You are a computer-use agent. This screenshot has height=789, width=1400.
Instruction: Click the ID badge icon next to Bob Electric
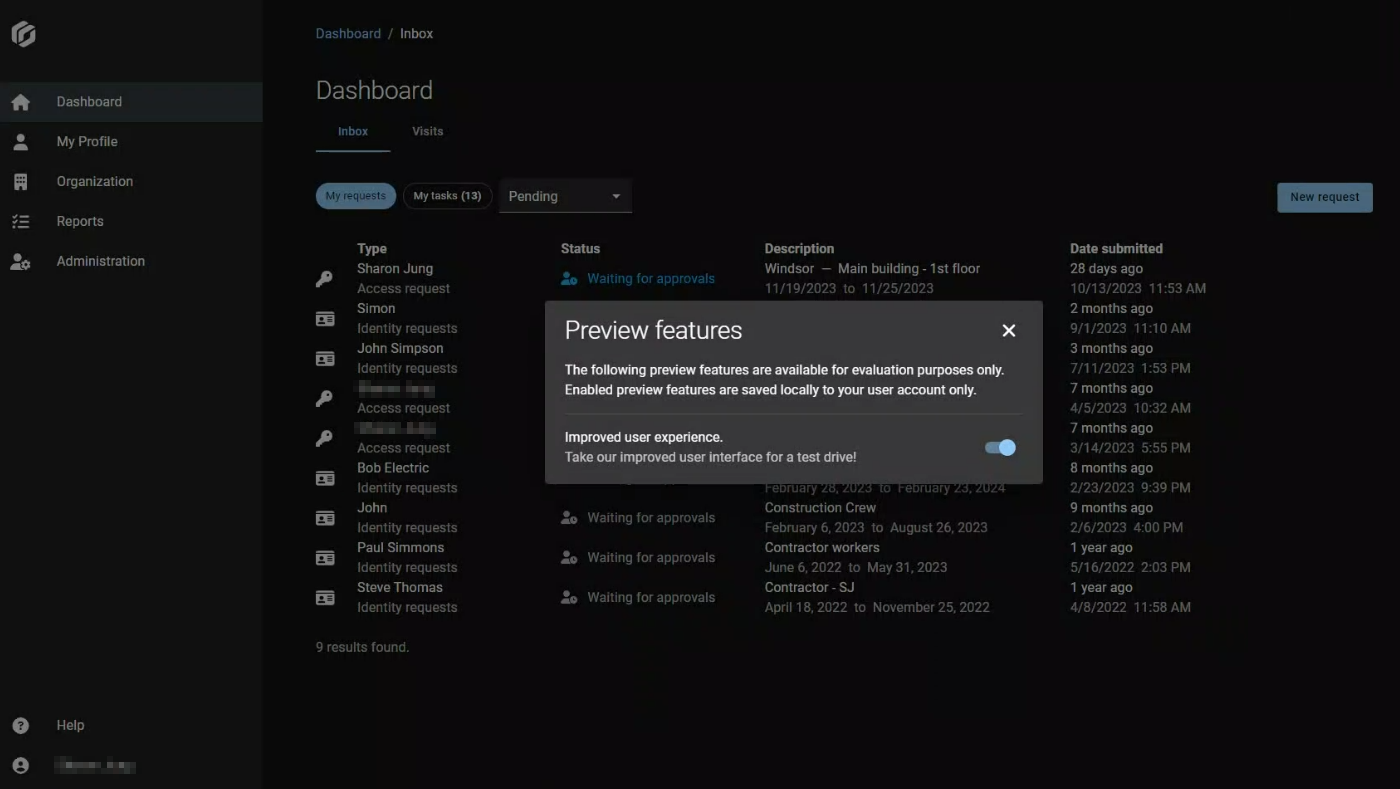pyautogui.click(x=324, y=478)
